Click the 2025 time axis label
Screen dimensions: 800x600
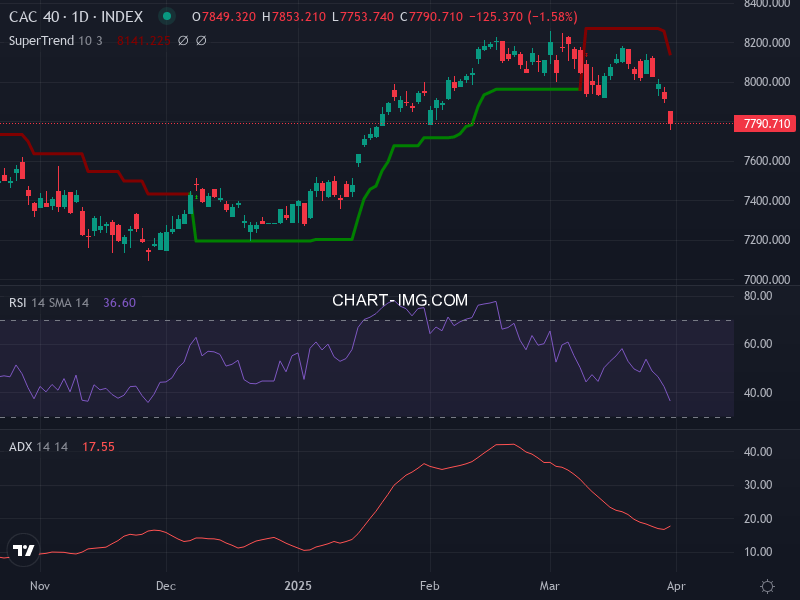coord(298,586)
